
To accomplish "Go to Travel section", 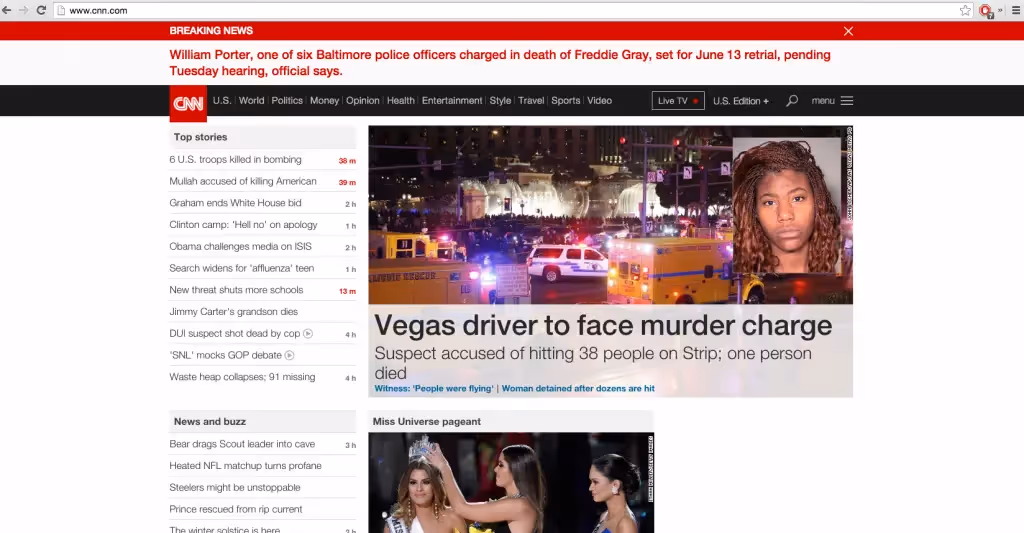I will (x=531, y=101).
